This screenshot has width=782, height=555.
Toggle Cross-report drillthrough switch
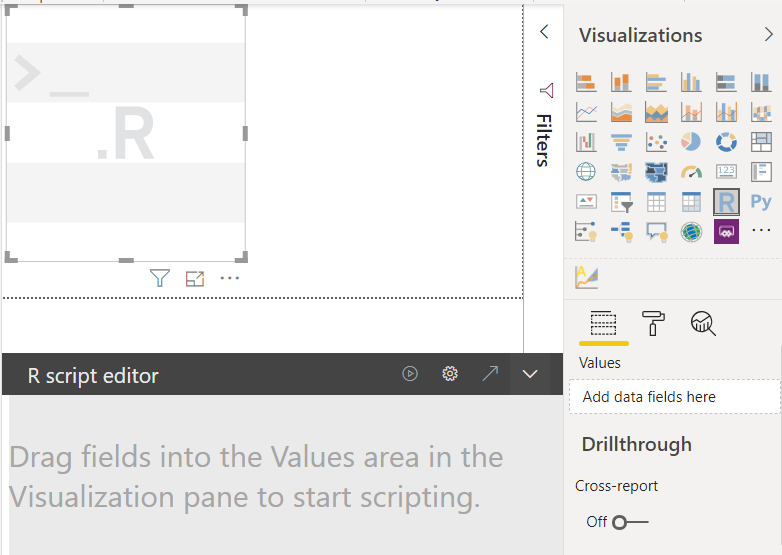pyautogui.click(x=630, y=522)
